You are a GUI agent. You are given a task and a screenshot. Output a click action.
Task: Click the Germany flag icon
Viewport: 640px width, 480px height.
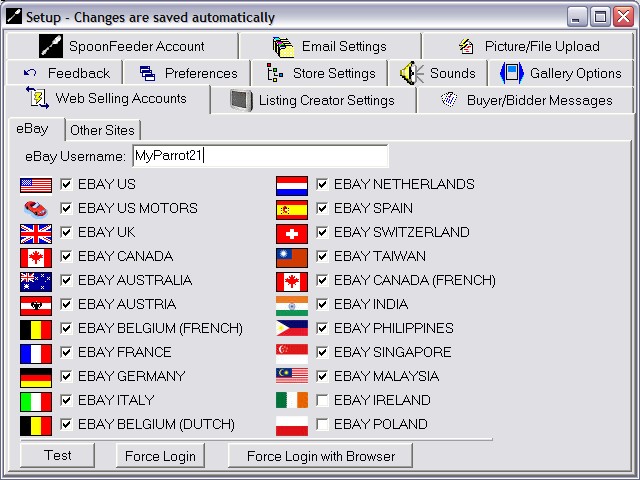(36, 378)
